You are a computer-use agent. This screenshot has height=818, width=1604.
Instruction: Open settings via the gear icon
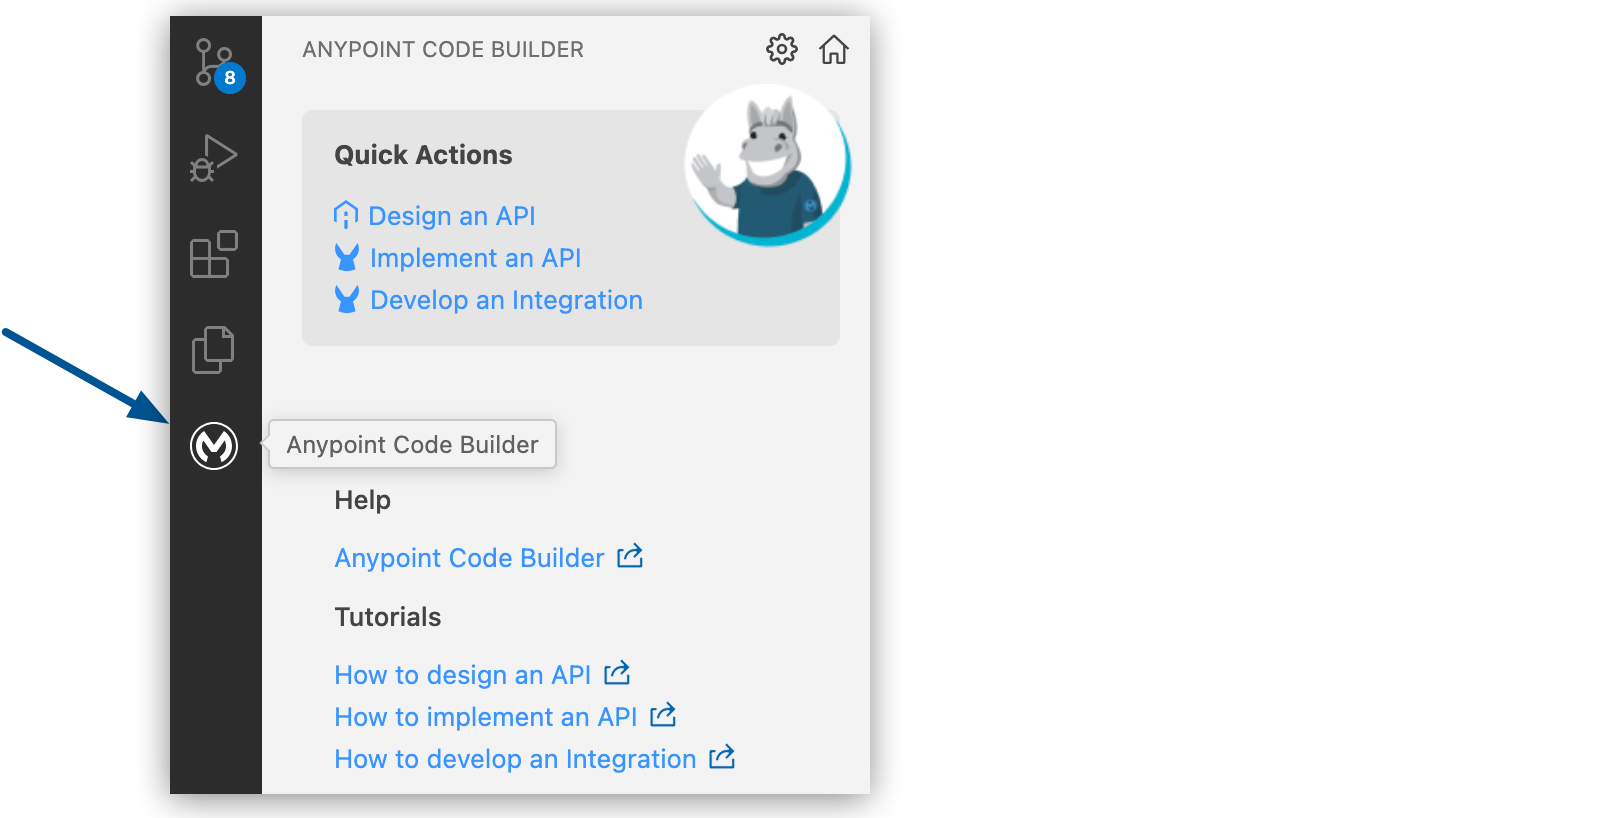(782, 49)
